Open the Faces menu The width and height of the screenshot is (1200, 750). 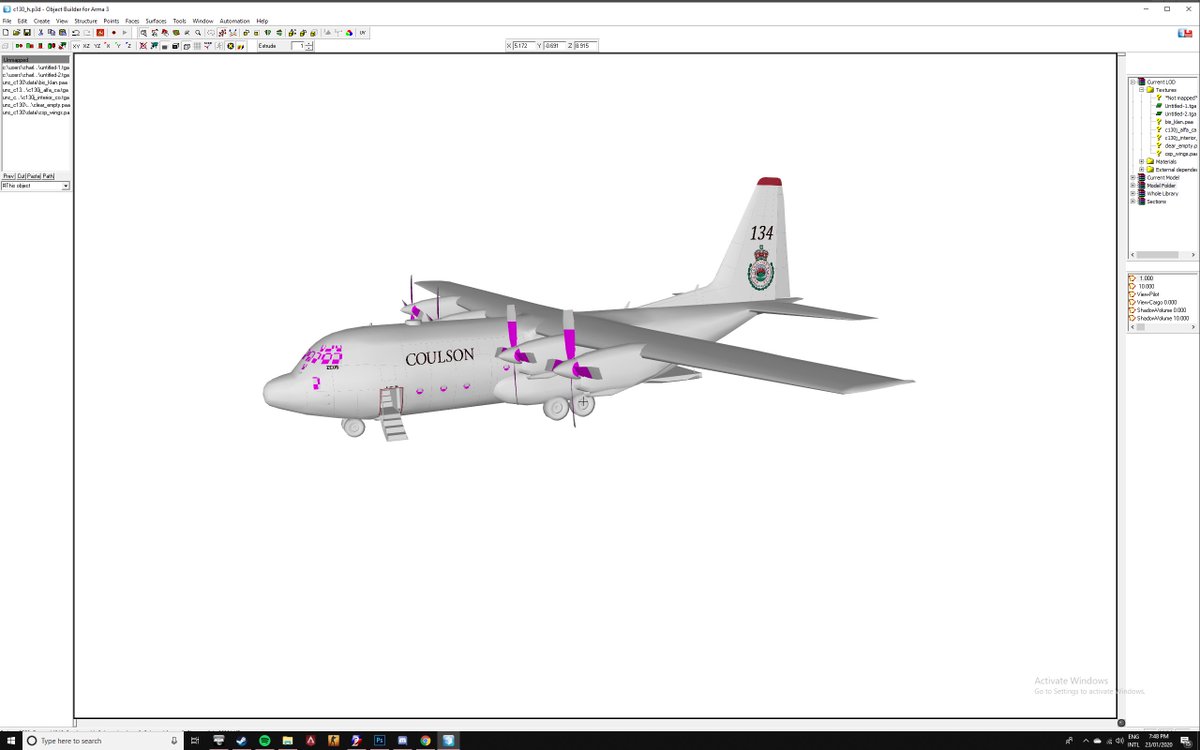(132, 20)
